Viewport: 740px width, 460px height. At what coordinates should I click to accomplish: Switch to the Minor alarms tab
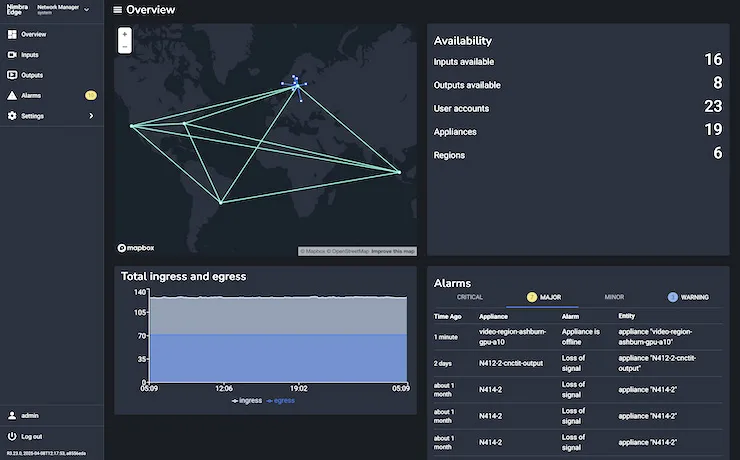614,297
